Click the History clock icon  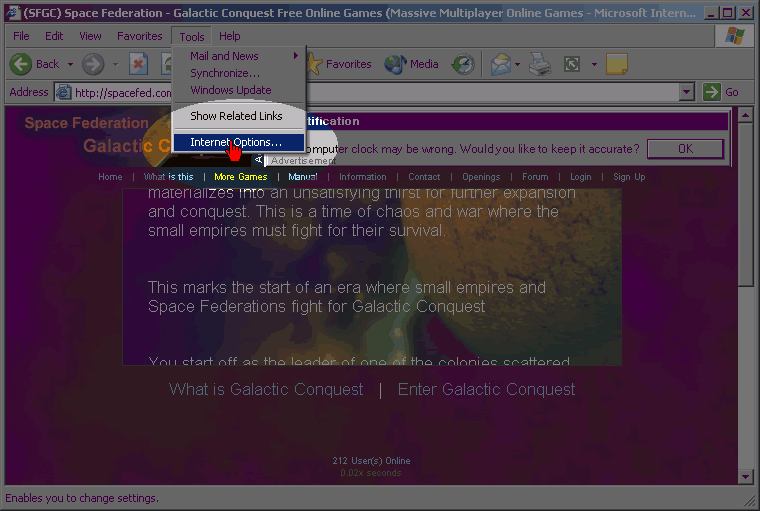click(x=462, y=64)
